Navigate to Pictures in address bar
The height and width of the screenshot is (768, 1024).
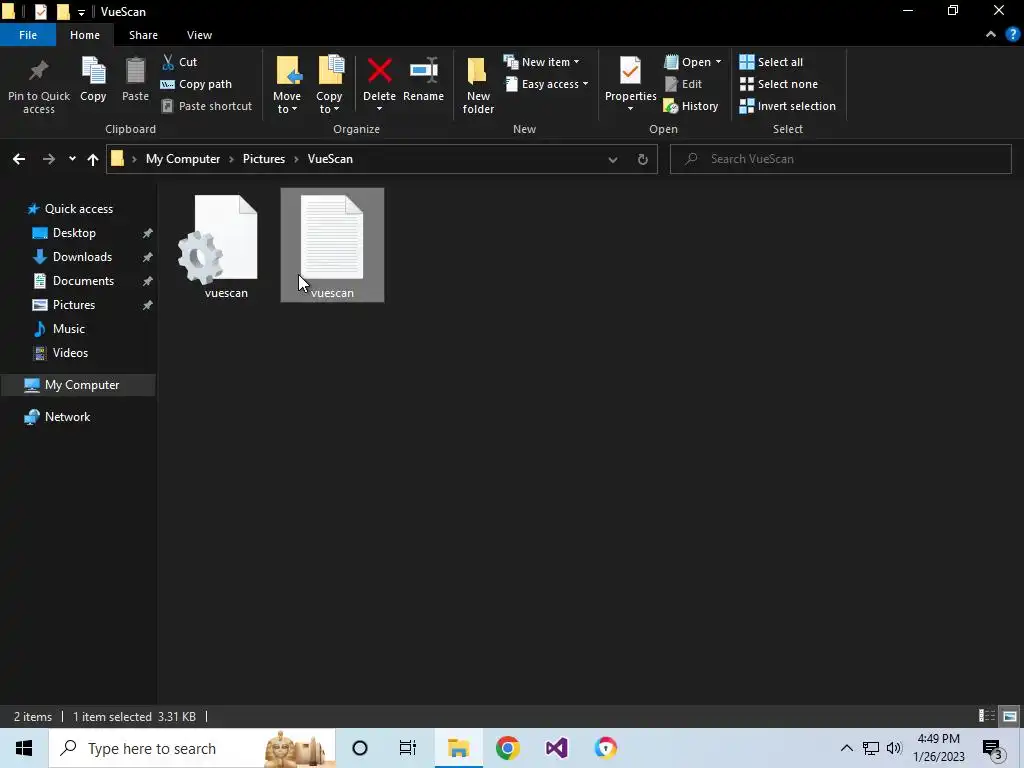pyautogui.click(x=264, y=159)
